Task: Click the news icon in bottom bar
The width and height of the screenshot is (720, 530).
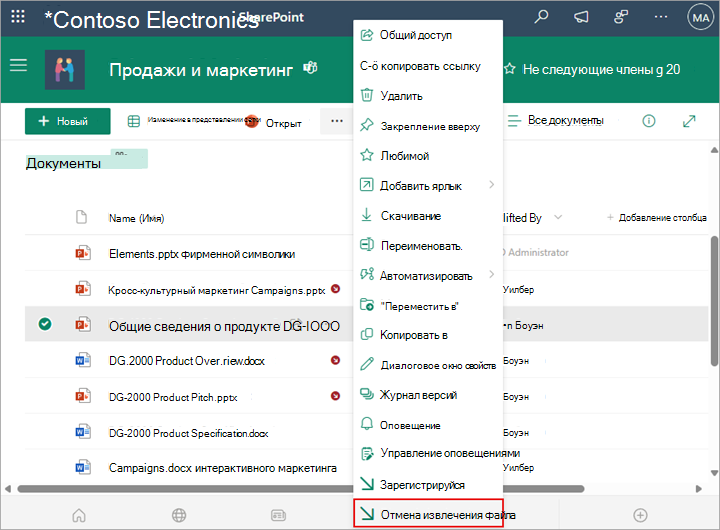Action: point(278,515)
